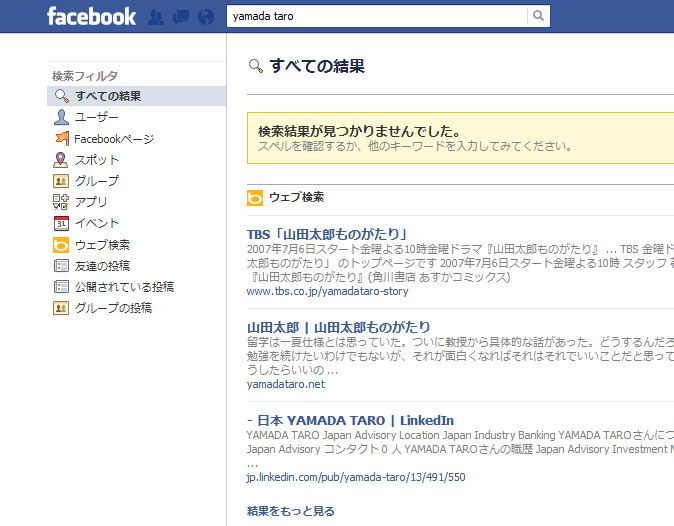The image size is (674, 526).
Task: Filter results by グループ
Action: click(97, 181)
